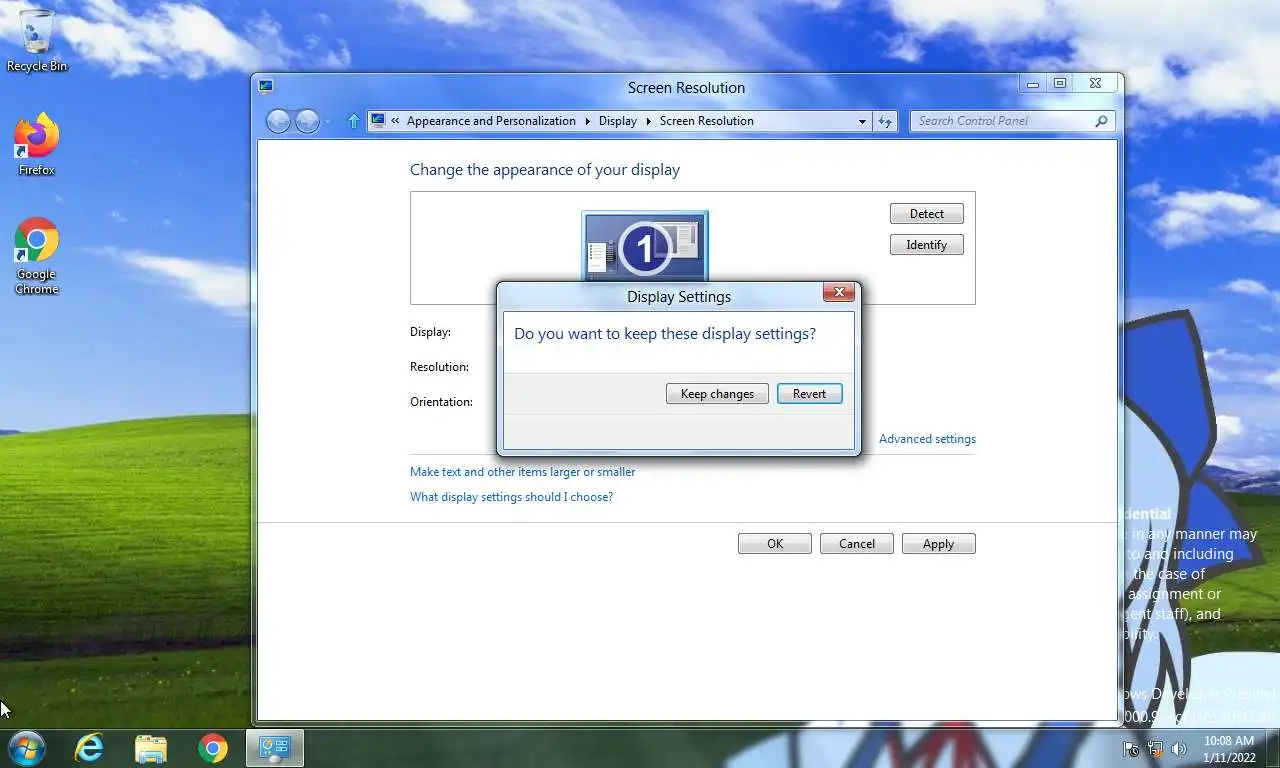
Task: Open the volume speaker tray icon
Action: pyautogui.click(x=1179, y=749)
